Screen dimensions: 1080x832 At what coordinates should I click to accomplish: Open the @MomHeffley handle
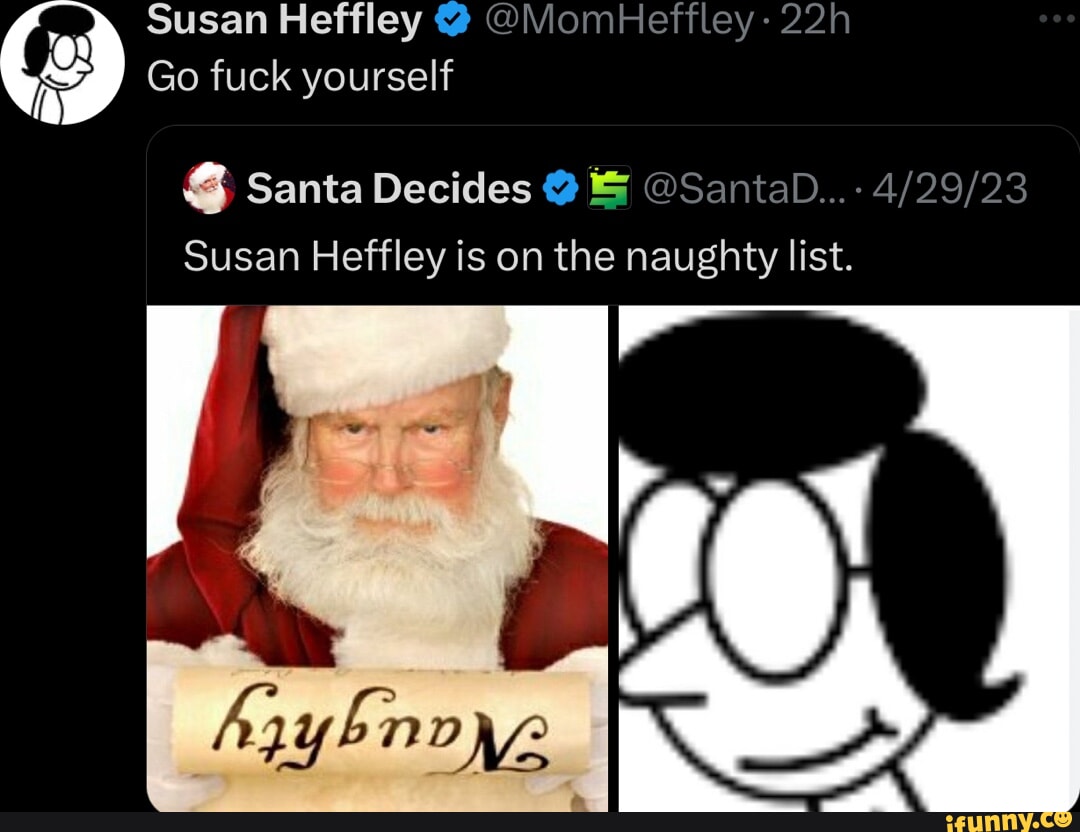coord(619,21)
